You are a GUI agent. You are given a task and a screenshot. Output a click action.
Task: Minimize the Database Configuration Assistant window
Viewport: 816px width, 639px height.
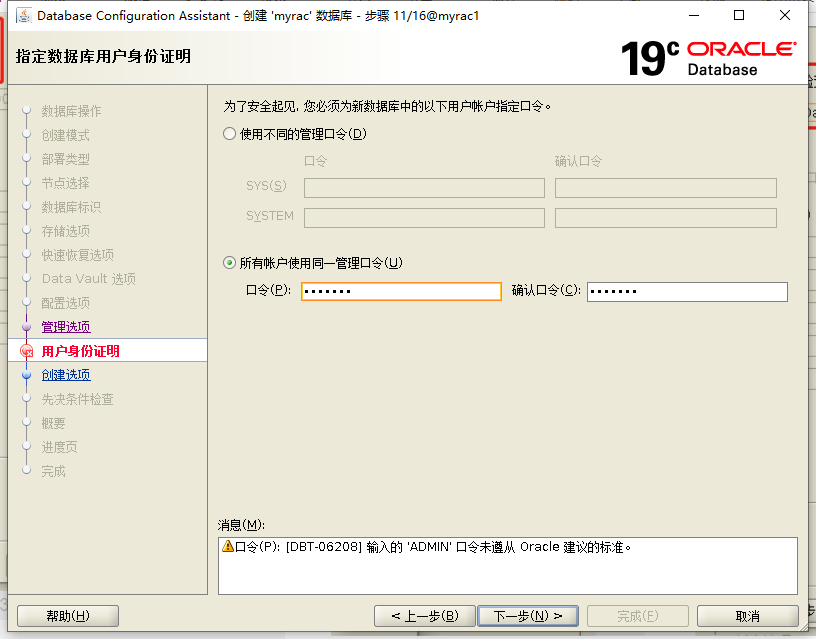(694, 15)
